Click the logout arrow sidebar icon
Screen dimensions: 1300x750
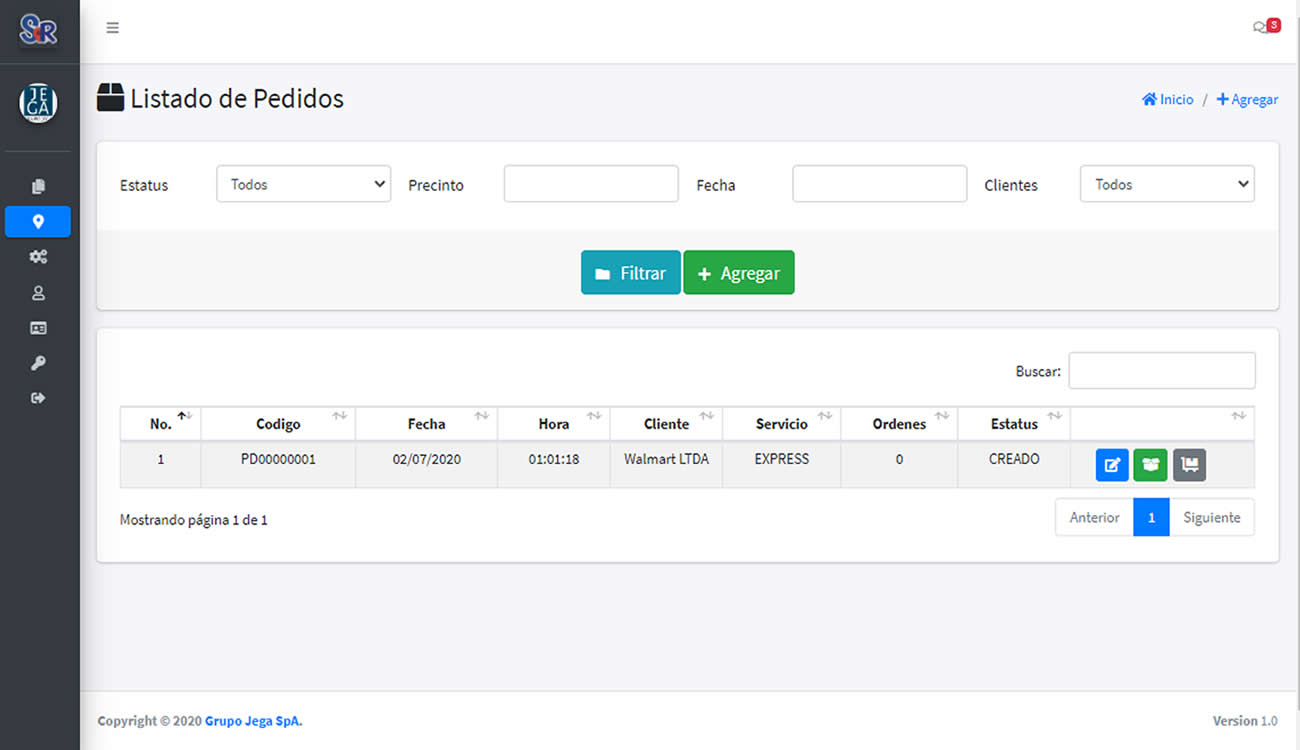(x=38, y=398)
